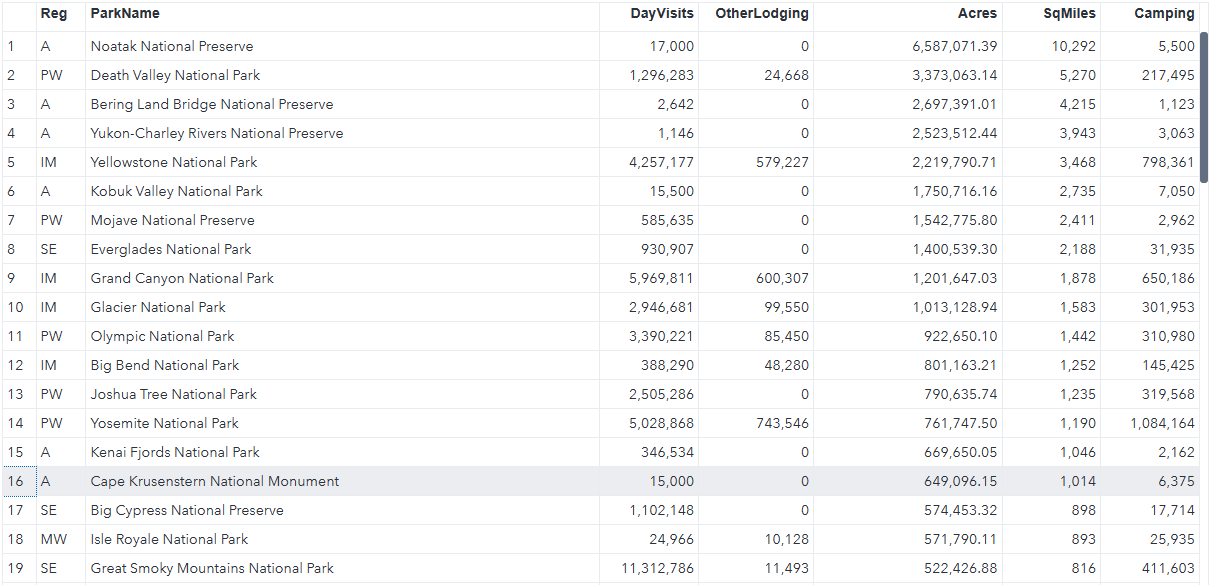The image size is (1221, 585).
Task: Select the Death Valley National Park cell
Action: click(175, 75)
